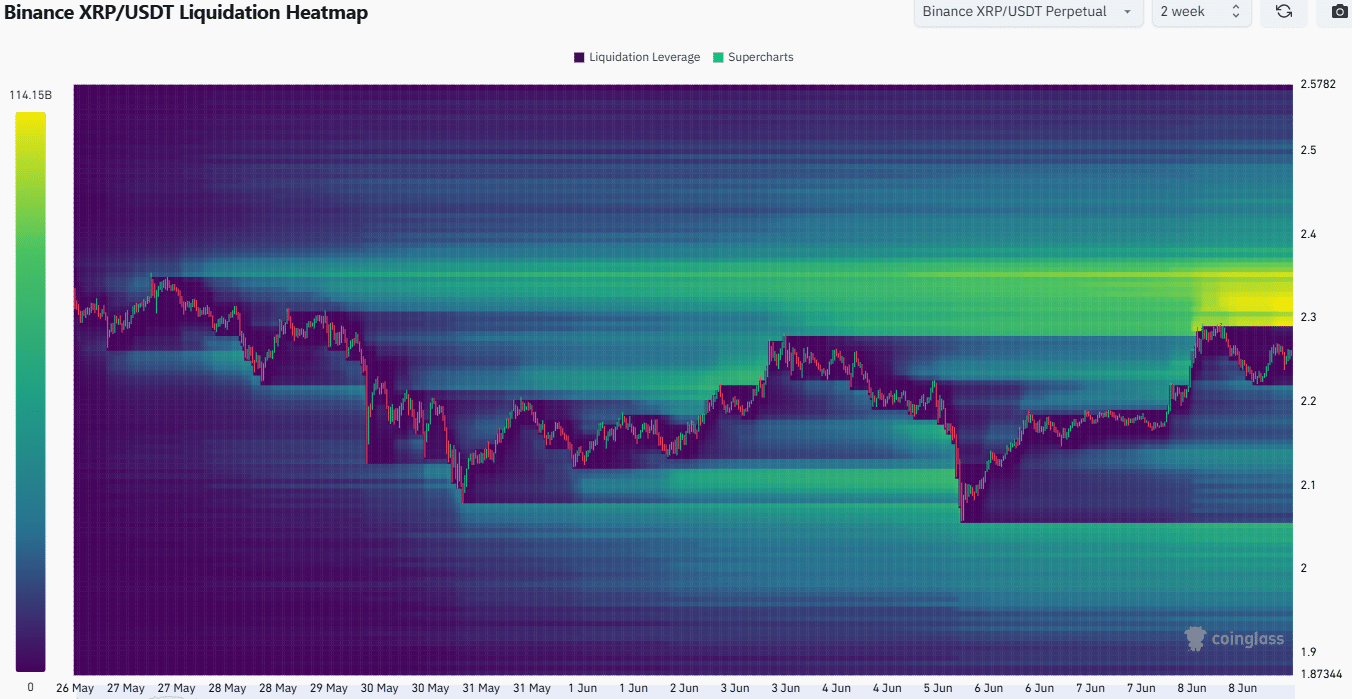Image resolution: width=1352 pixels, height=699 pixels.
Task: Click the 0 scale minimum label
Action: pos(30,688)
